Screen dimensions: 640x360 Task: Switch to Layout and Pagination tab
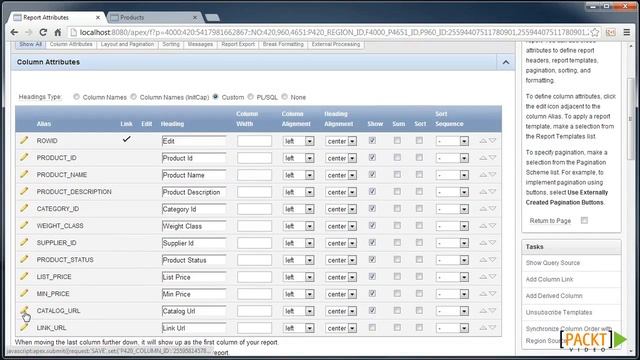click(x=127, y=44)
